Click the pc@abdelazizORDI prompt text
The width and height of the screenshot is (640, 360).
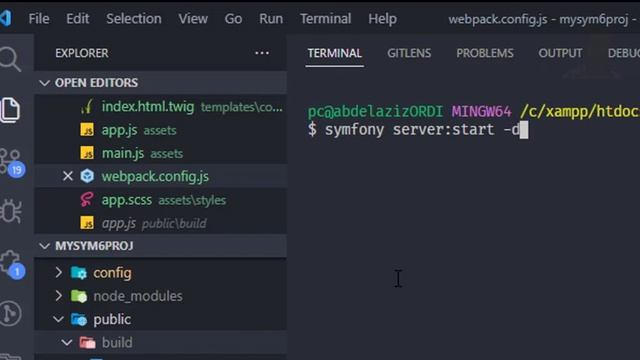pyautogui.click(x=376, y=111)
